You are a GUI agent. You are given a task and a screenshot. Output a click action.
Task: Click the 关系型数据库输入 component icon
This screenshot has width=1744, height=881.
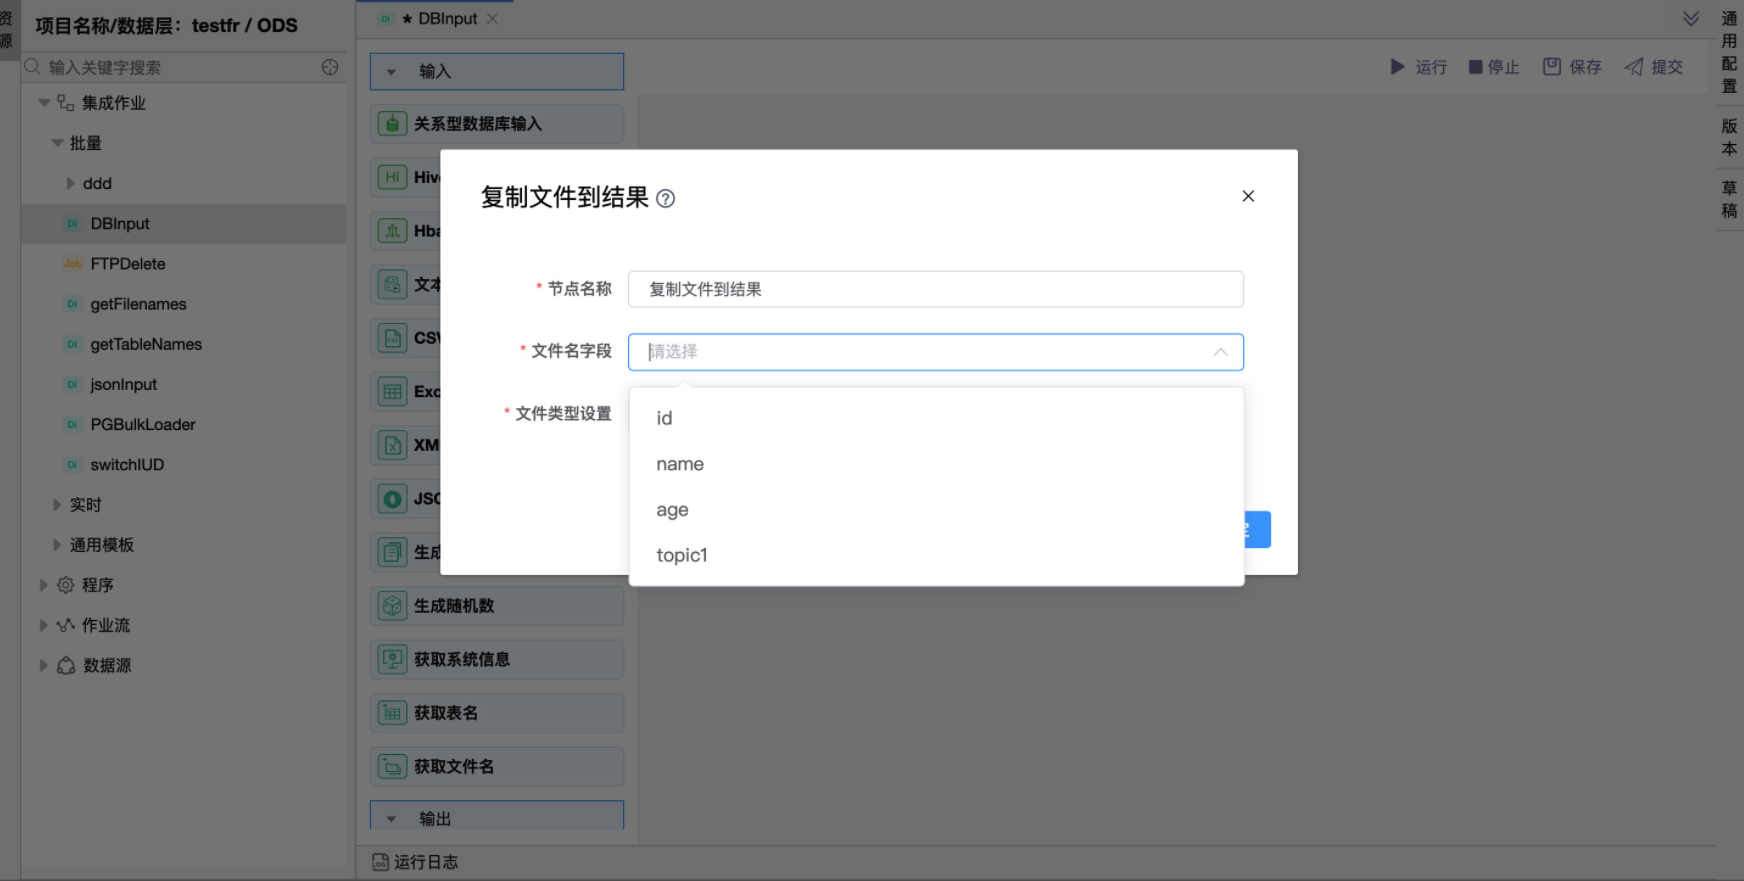tap(392, 124)
